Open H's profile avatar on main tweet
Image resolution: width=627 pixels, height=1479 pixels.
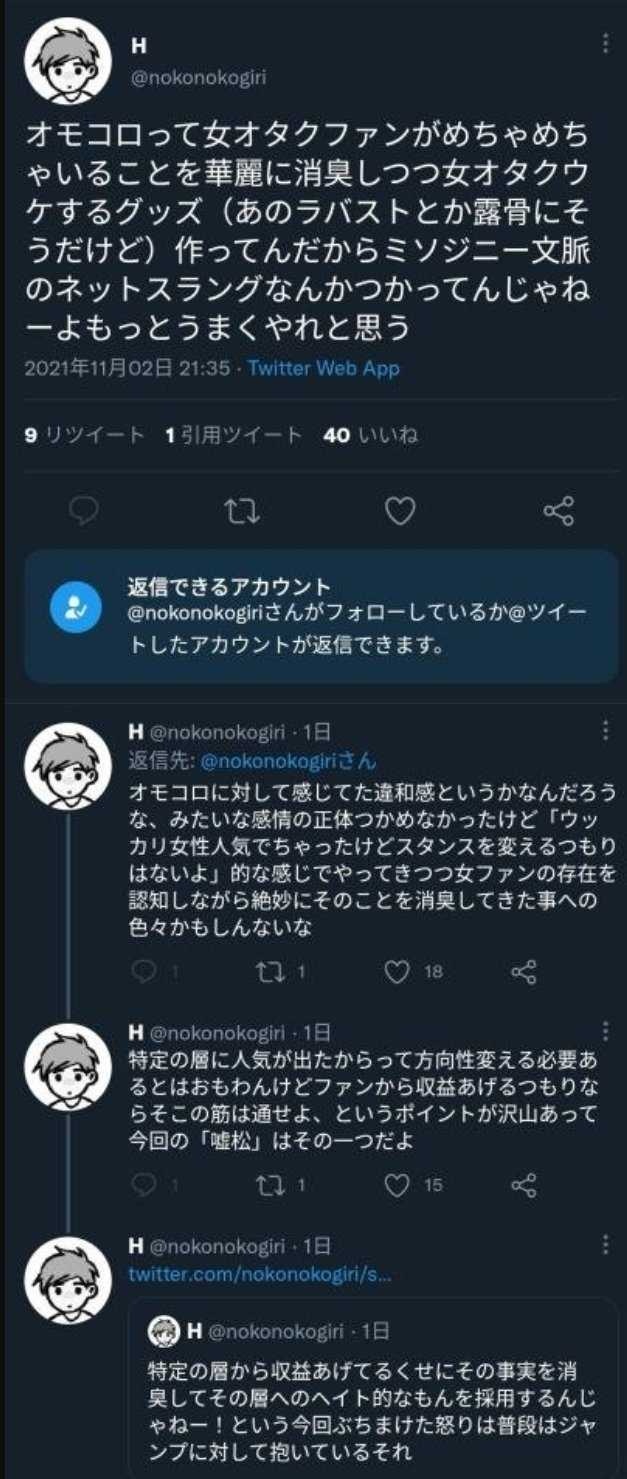pos(68,61)
